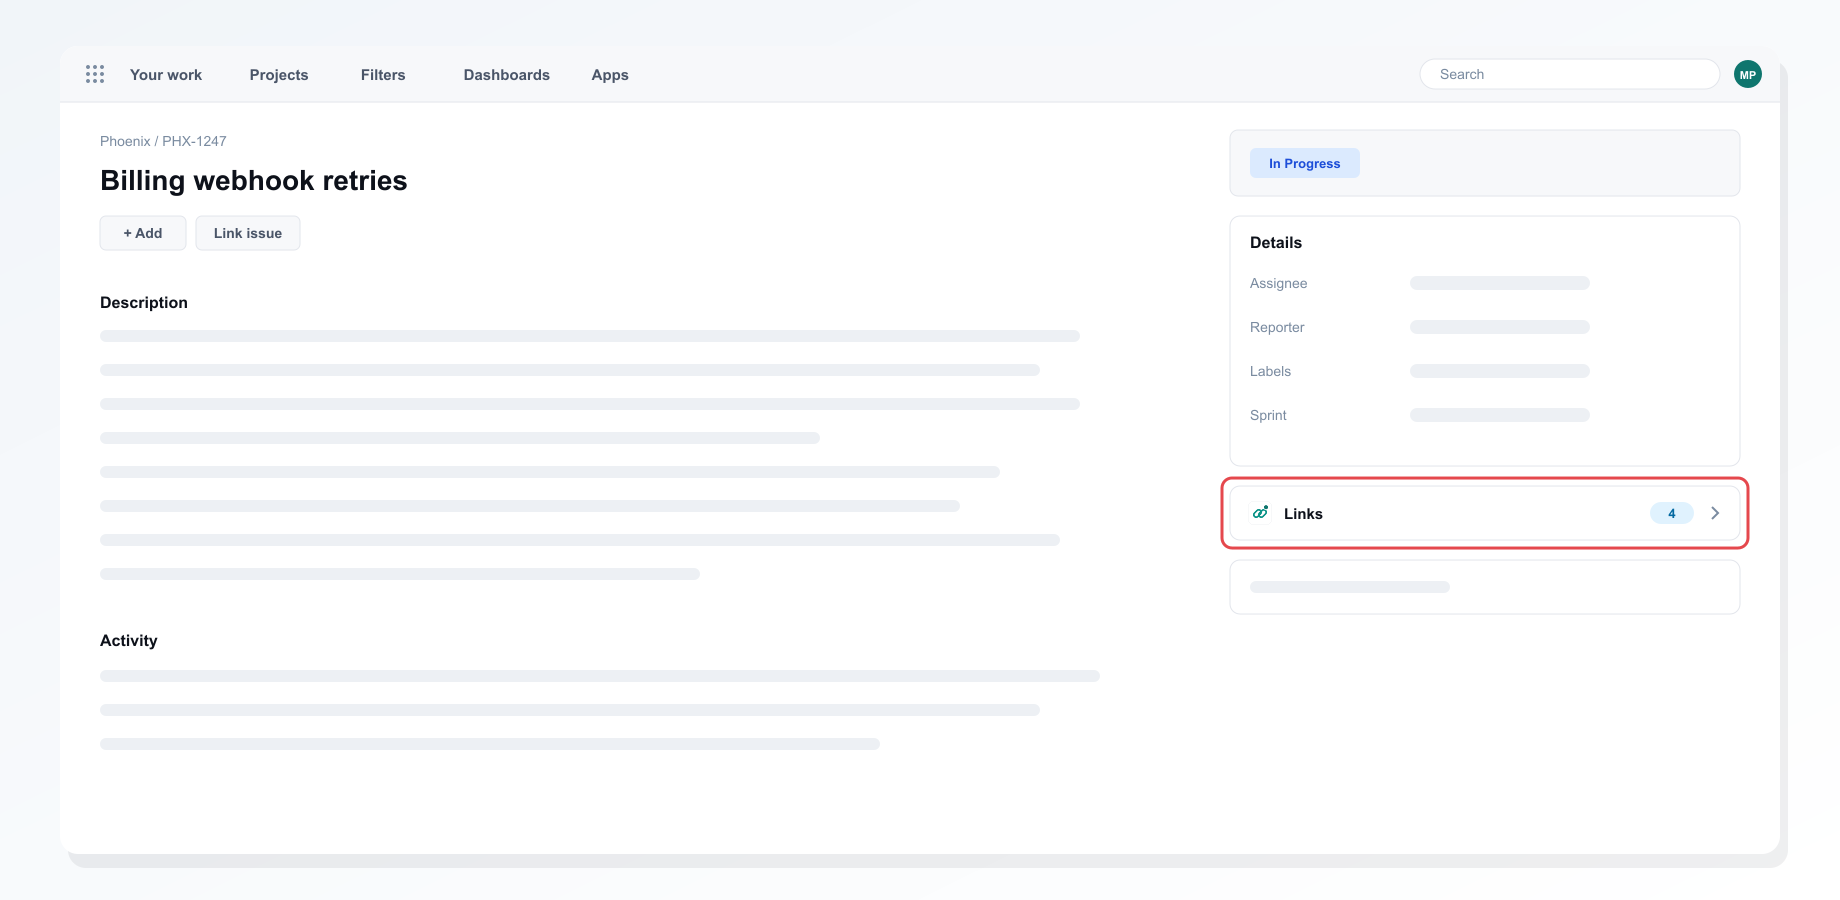
Task: Open the In Progress status dropdown
Action: point(1304,163)
